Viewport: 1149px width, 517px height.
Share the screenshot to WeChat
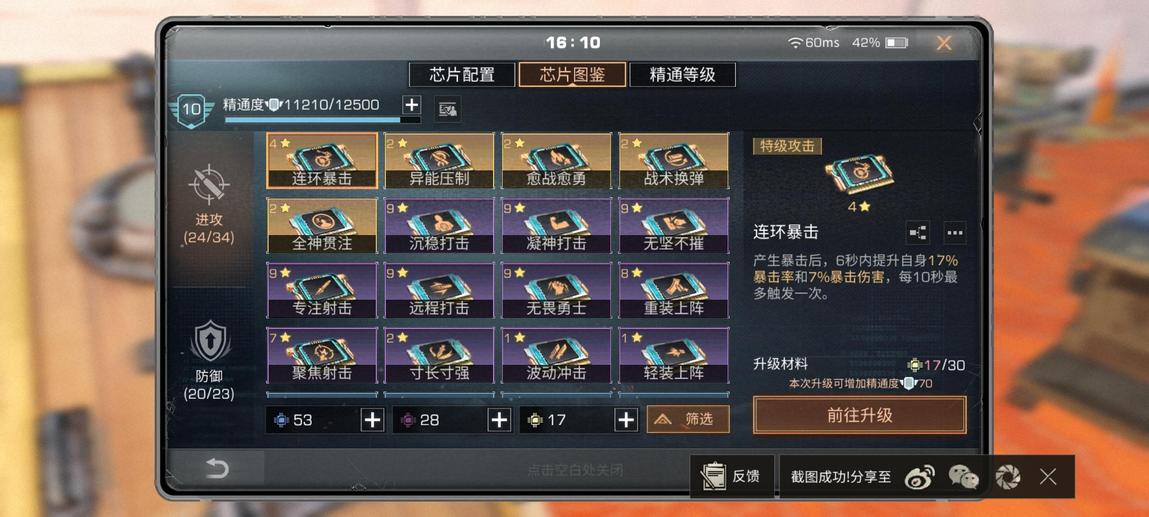tap(964, 477)
